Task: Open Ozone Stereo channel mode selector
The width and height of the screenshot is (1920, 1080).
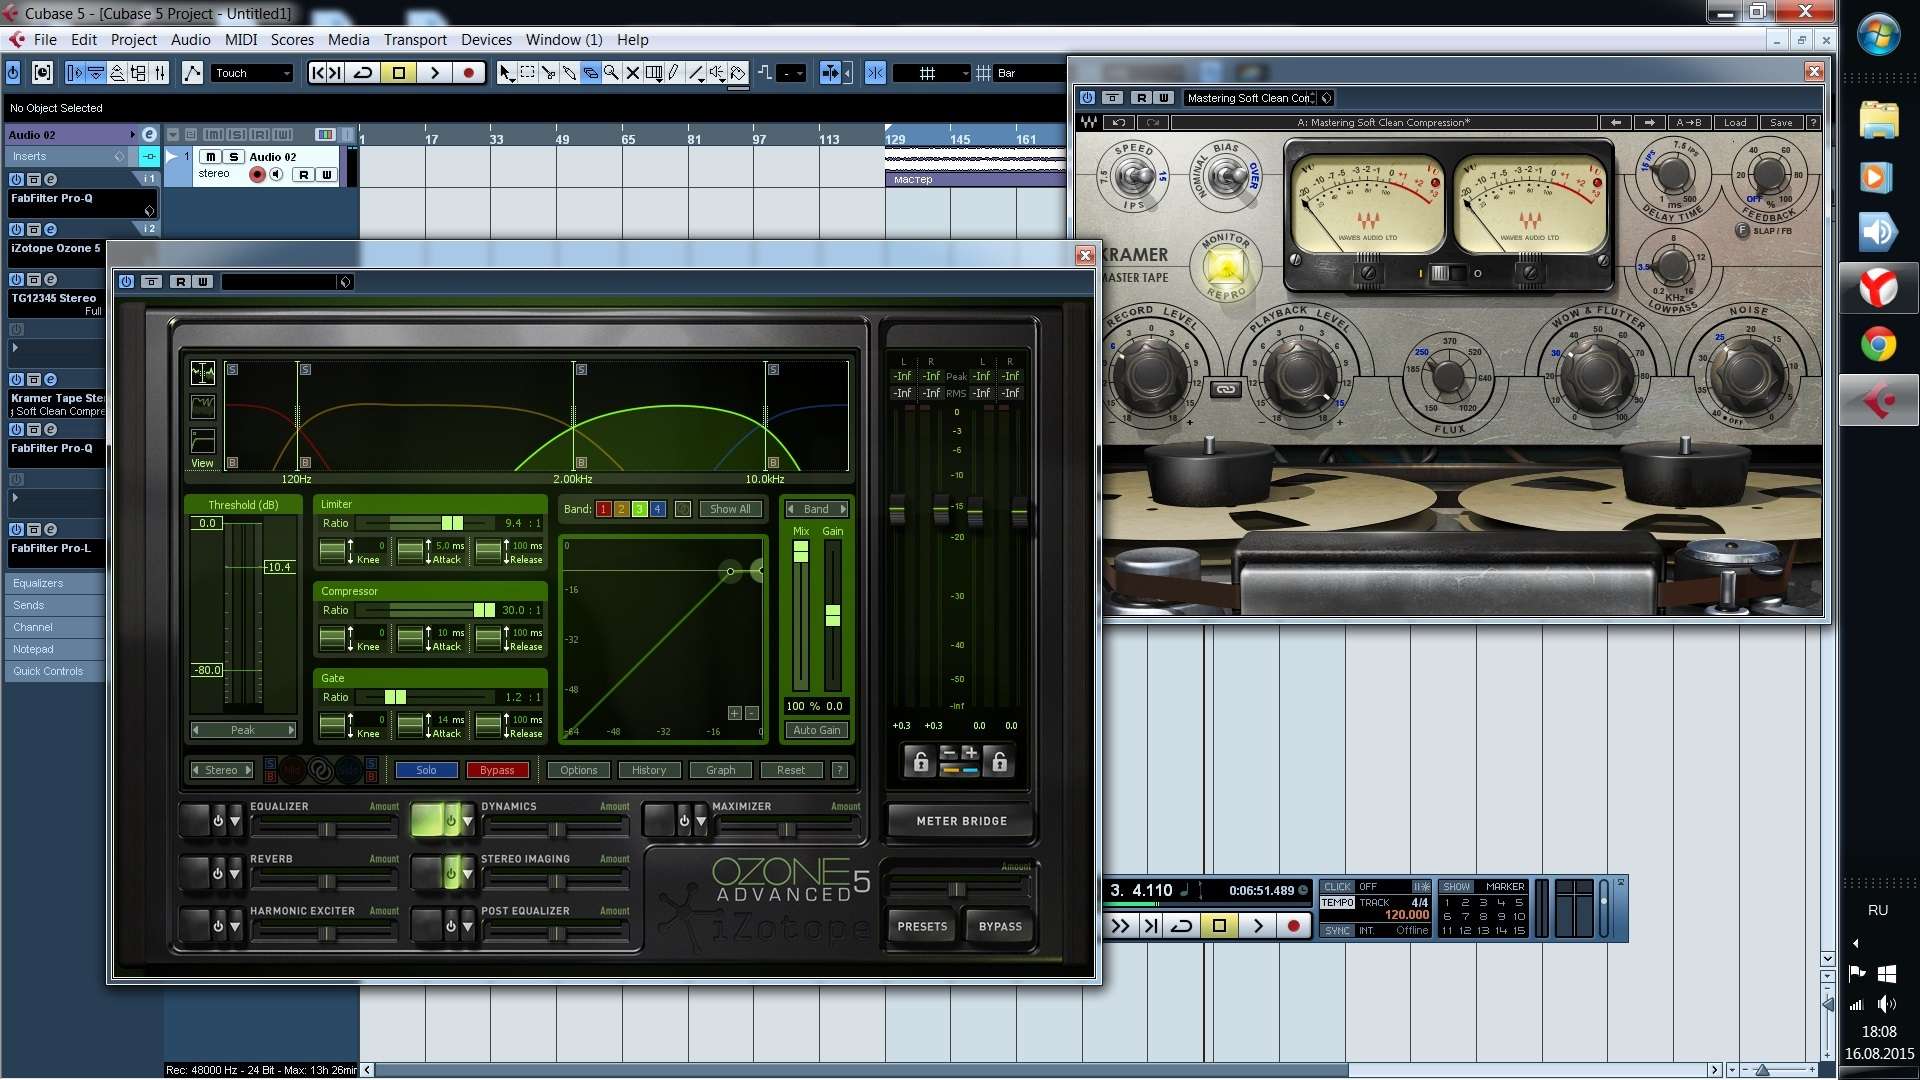Action: pyautogui.click(x=222, y=770)
